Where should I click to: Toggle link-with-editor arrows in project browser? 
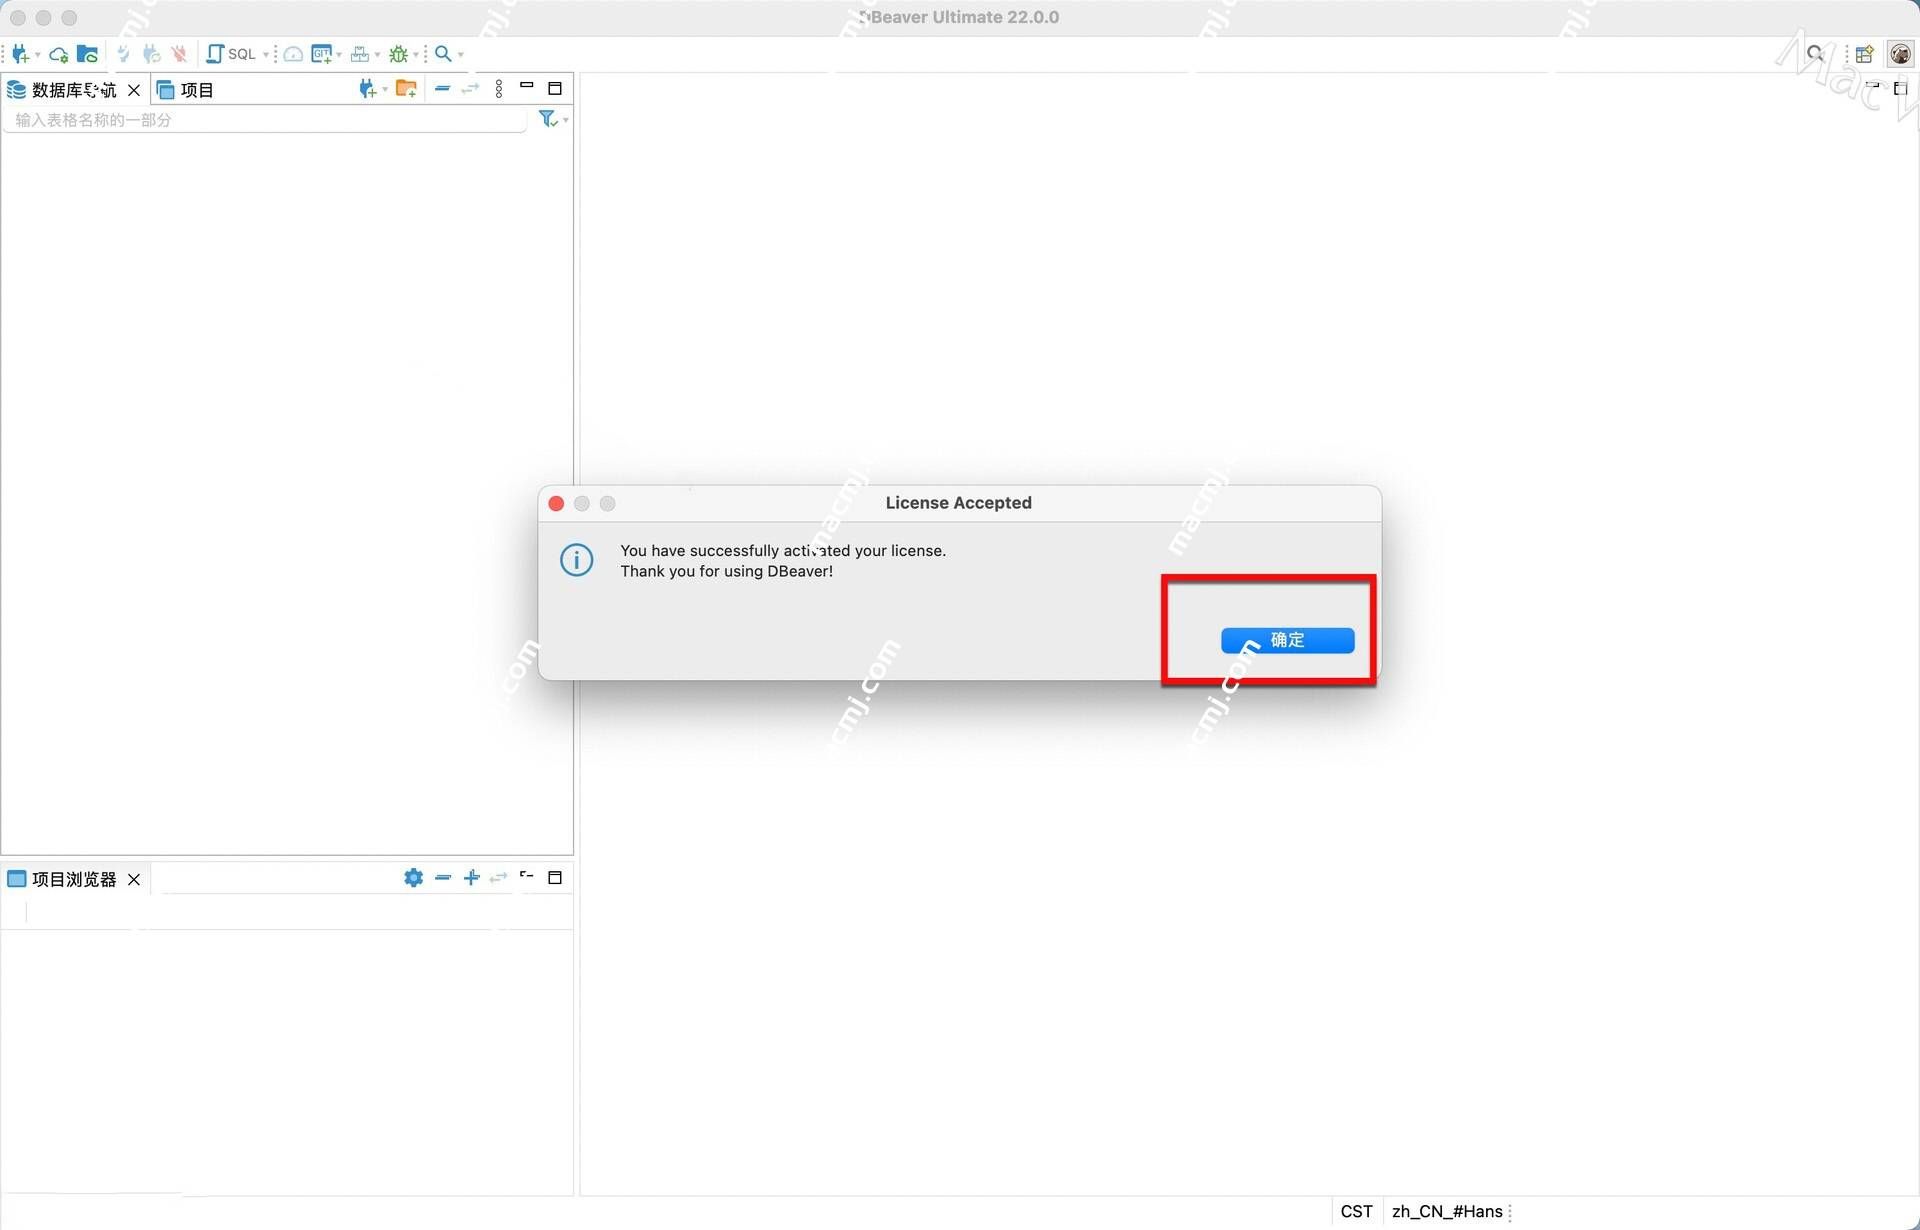coord(498,878)
